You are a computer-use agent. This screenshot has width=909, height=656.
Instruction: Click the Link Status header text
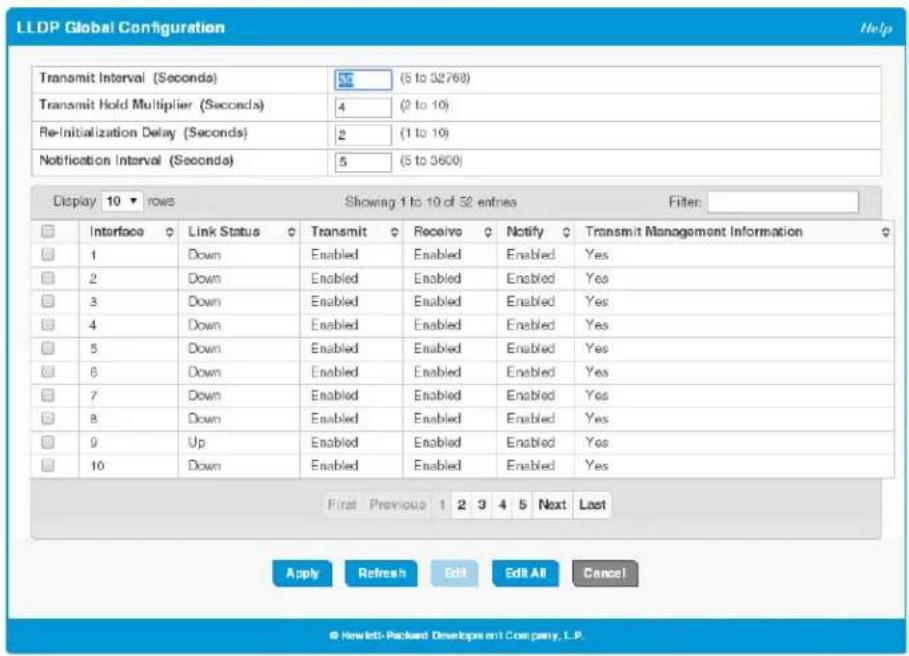(224, 231)
